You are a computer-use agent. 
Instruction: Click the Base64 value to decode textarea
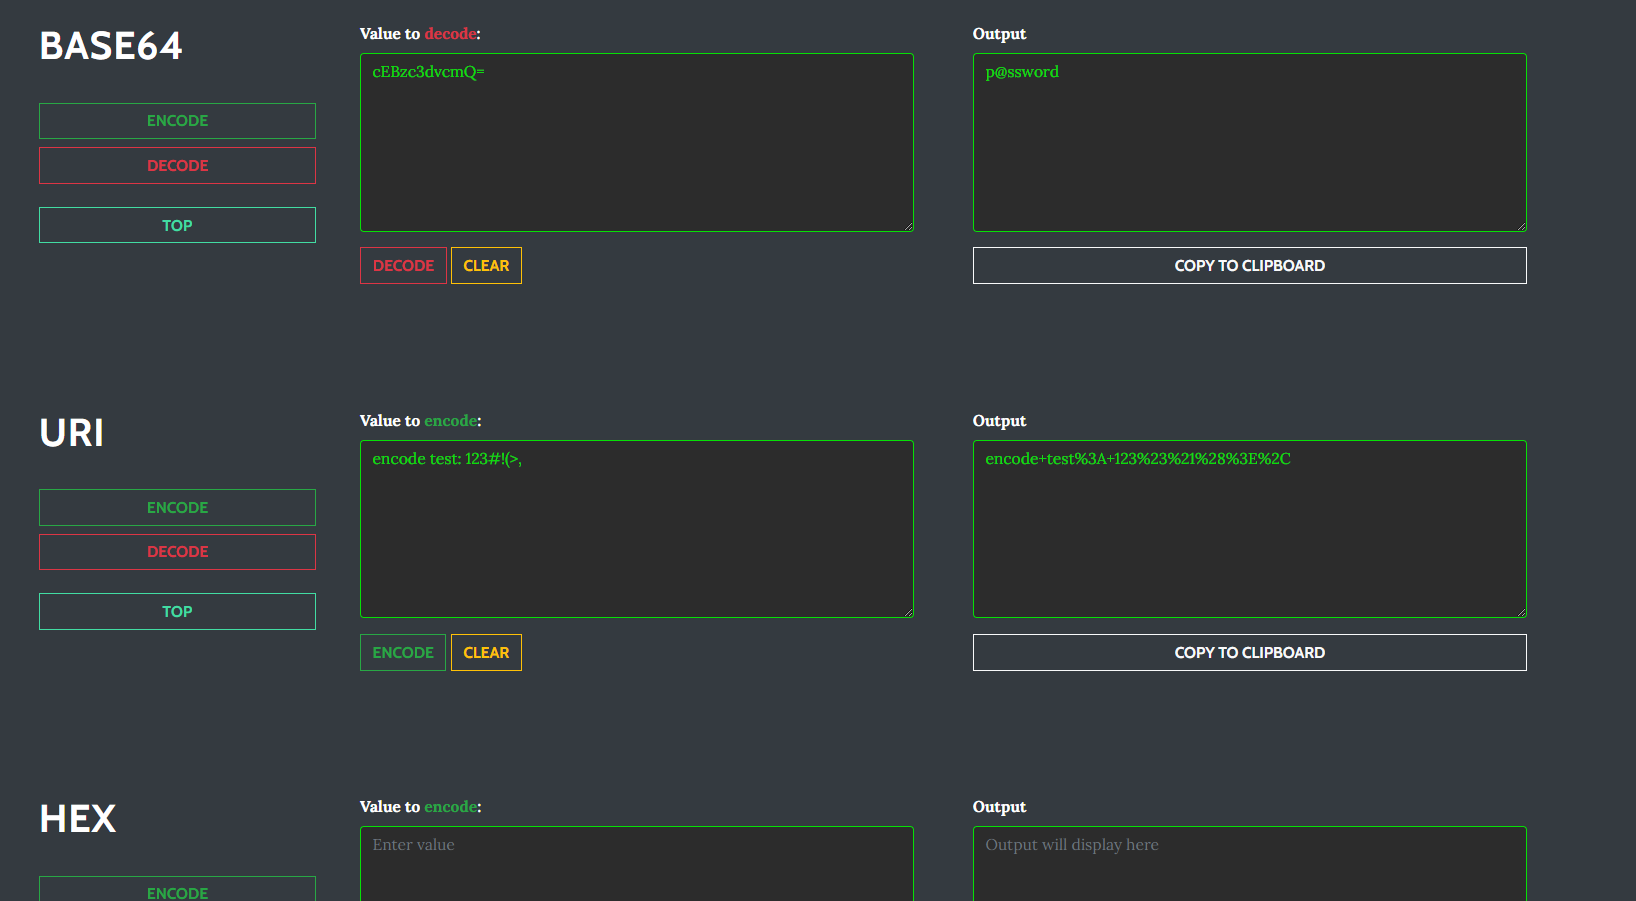point(636,143)
